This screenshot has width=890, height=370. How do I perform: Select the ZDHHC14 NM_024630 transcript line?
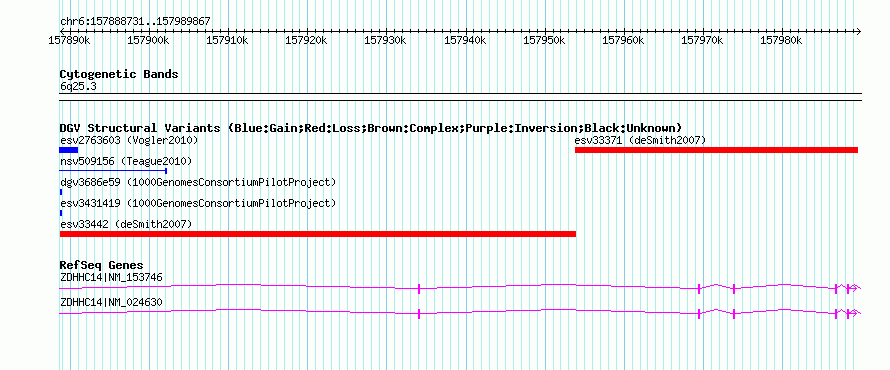tap(460, 312)
